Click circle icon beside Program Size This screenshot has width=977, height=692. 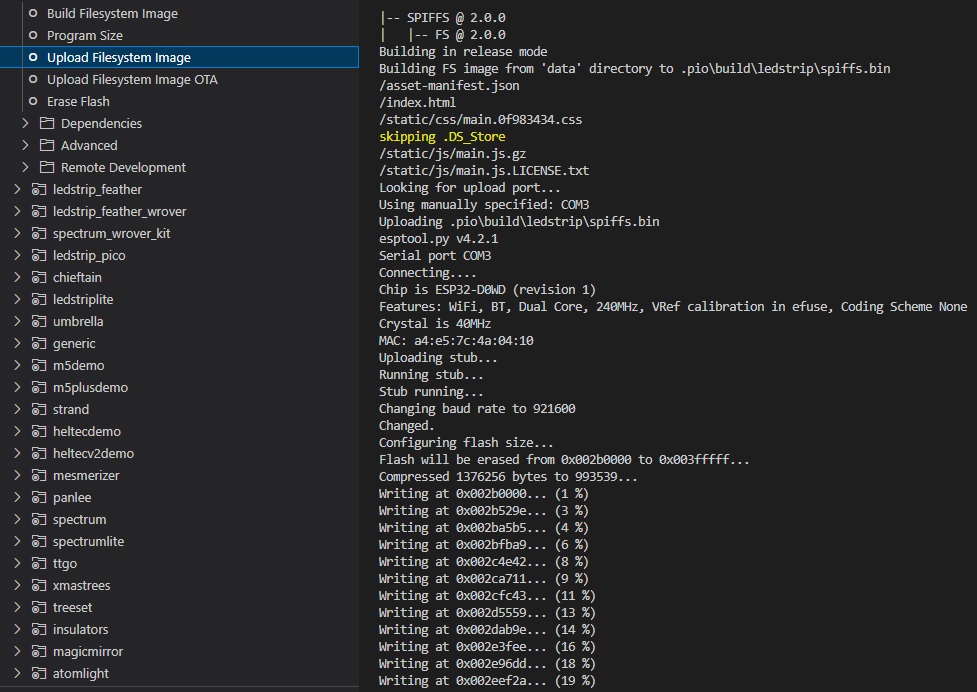click(33, 36)
